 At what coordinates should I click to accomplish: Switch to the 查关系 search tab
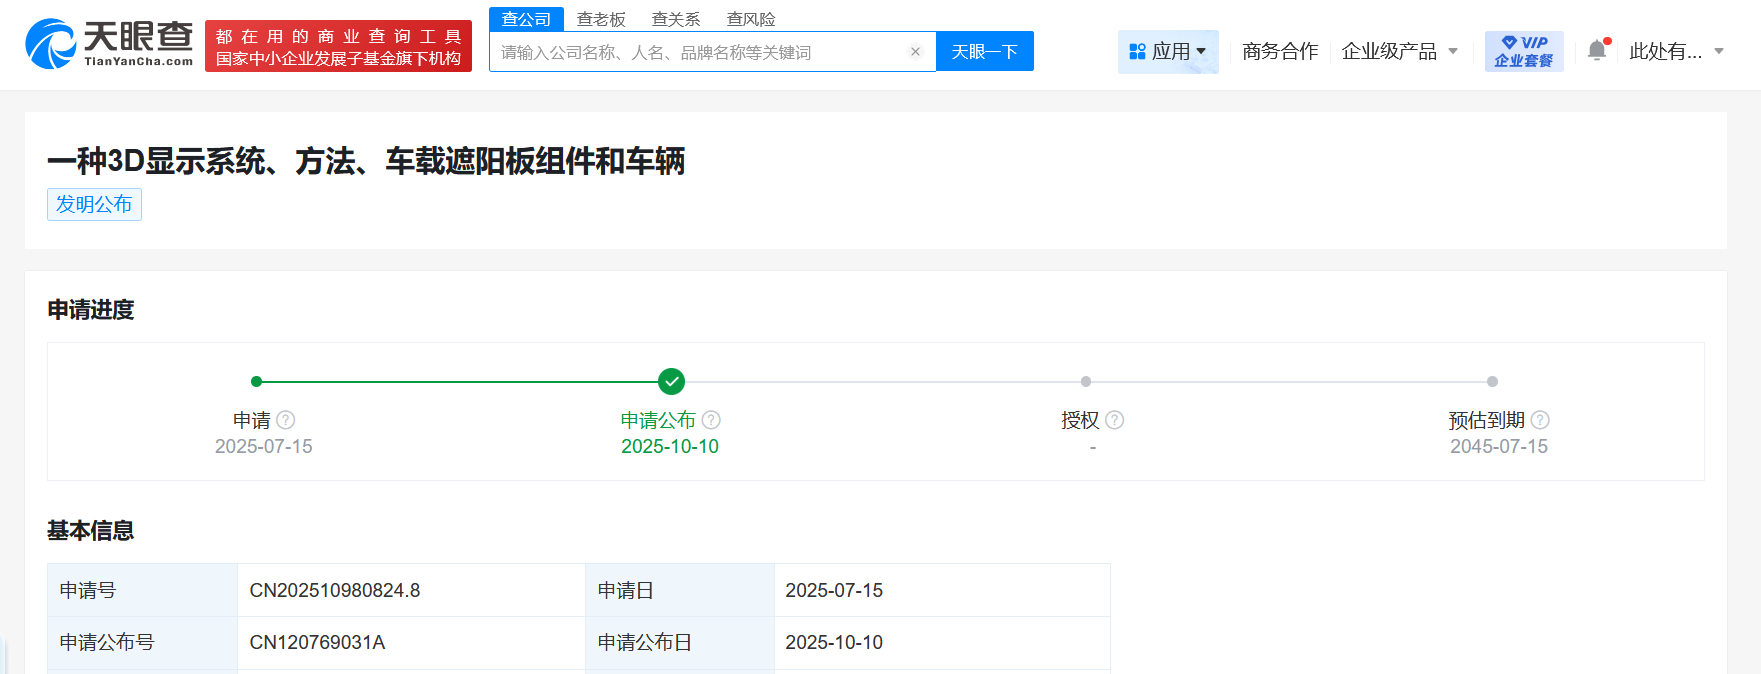point(676,19)
